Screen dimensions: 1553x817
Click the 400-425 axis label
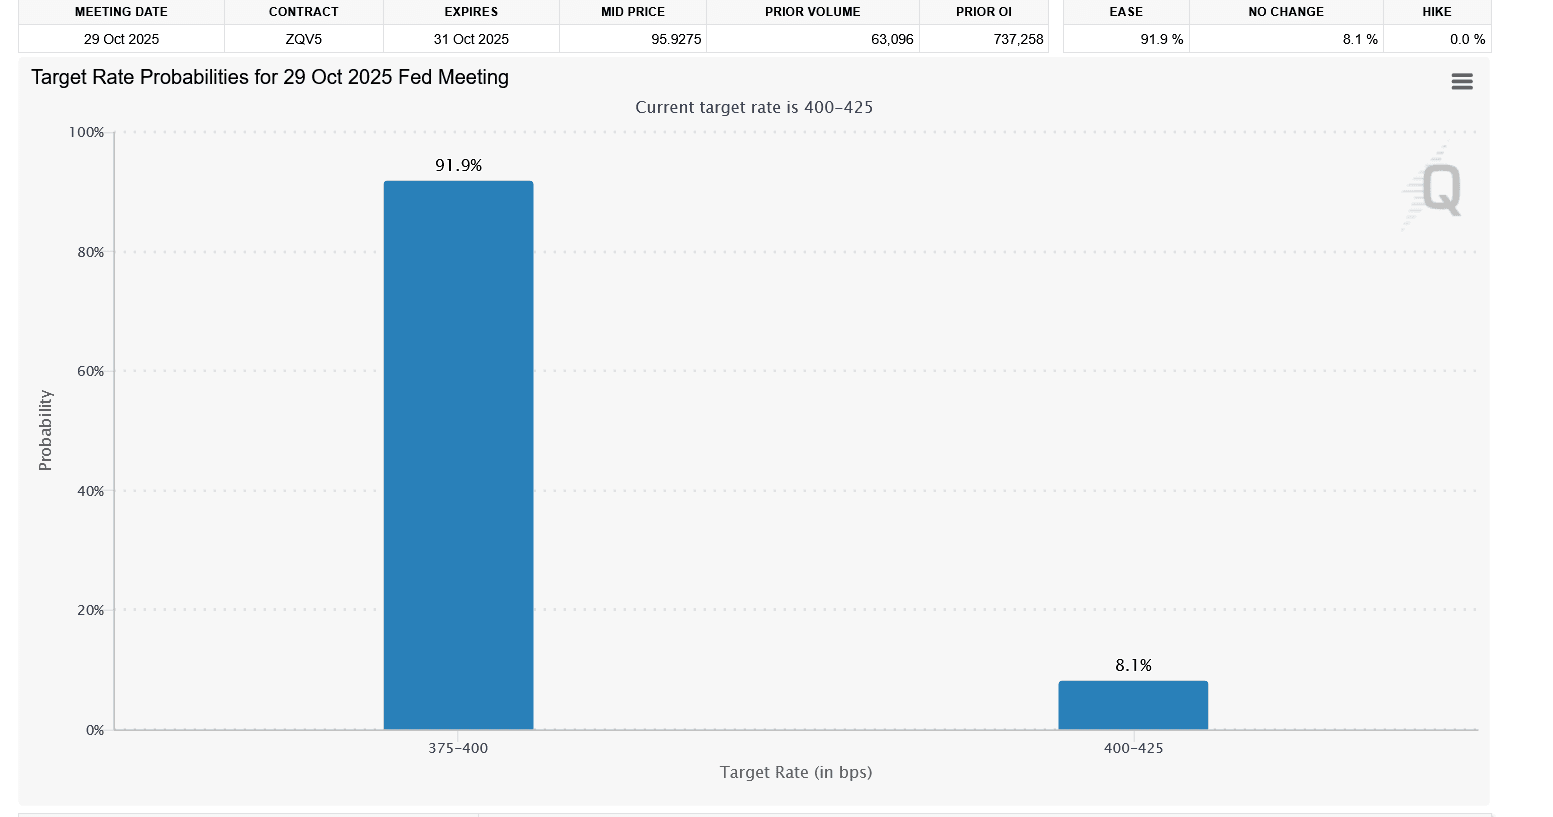(x=1133, y=747)
